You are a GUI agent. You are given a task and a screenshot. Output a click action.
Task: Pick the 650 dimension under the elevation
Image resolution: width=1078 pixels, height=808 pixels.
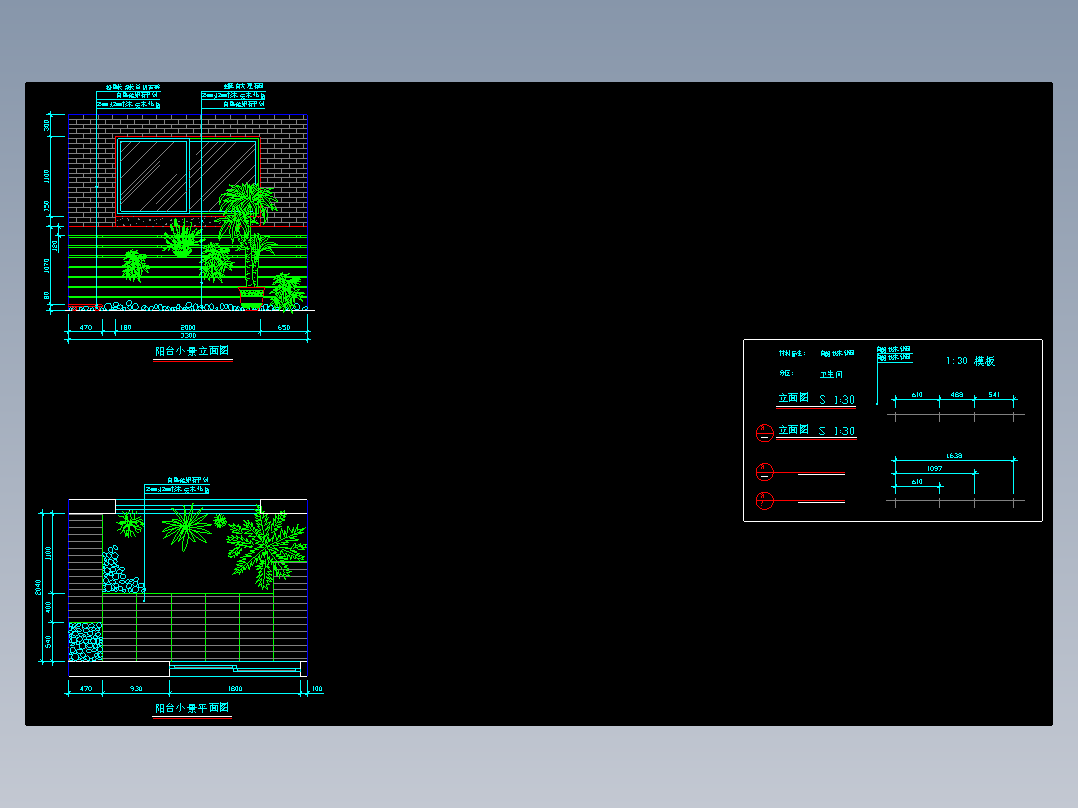click(x=284, y=327)
